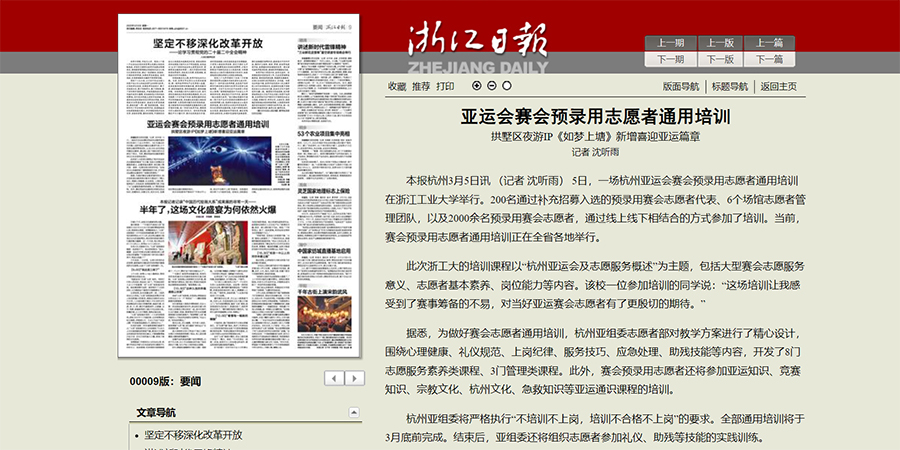Screen dimensions: 900x450
Task: Open article 坚定不移深化改革开放 in article list
Action: tap(193, 435)
